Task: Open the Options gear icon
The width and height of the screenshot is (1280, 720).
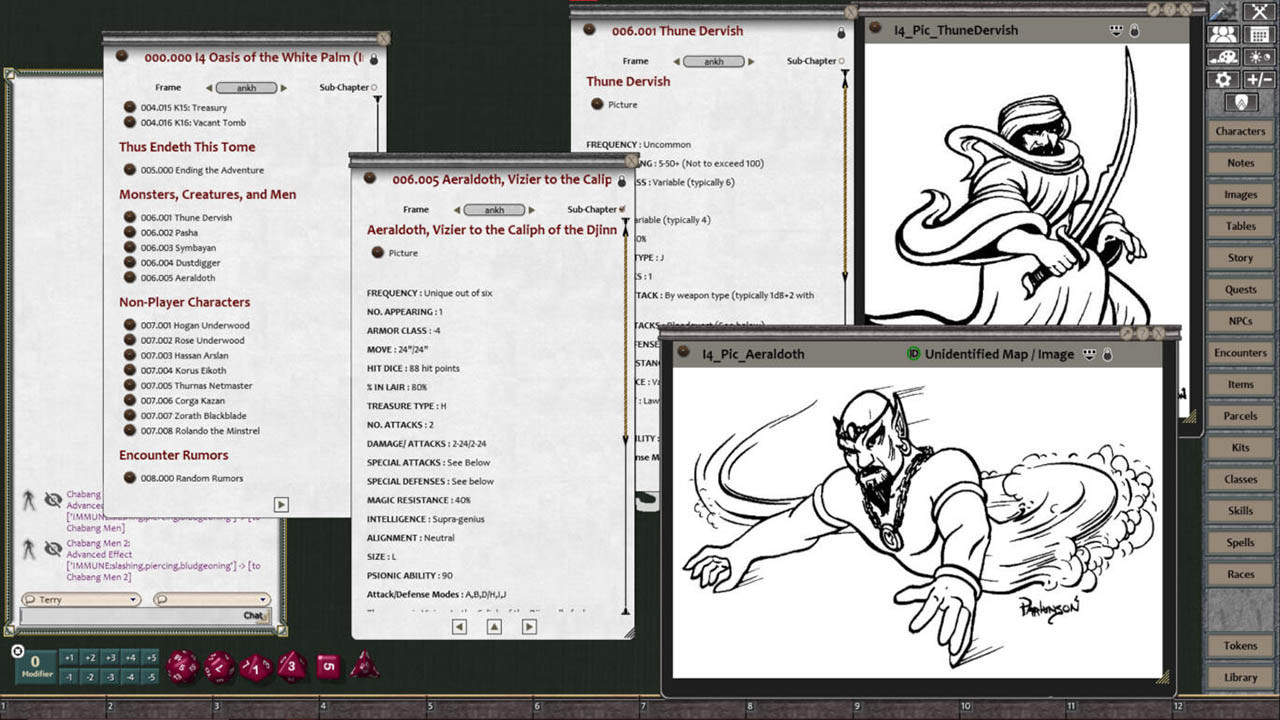Action: point(1223,79)
